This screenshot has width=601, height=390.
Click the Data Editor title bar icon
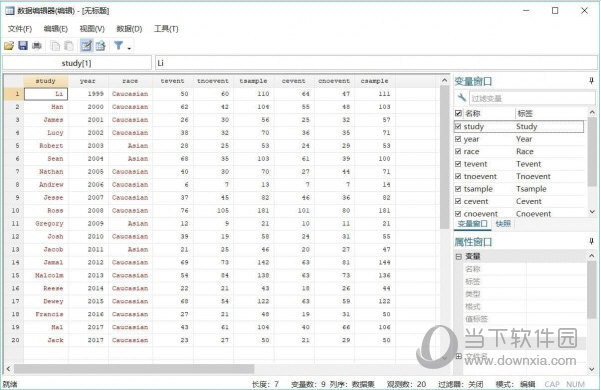(x=9, y=11)
